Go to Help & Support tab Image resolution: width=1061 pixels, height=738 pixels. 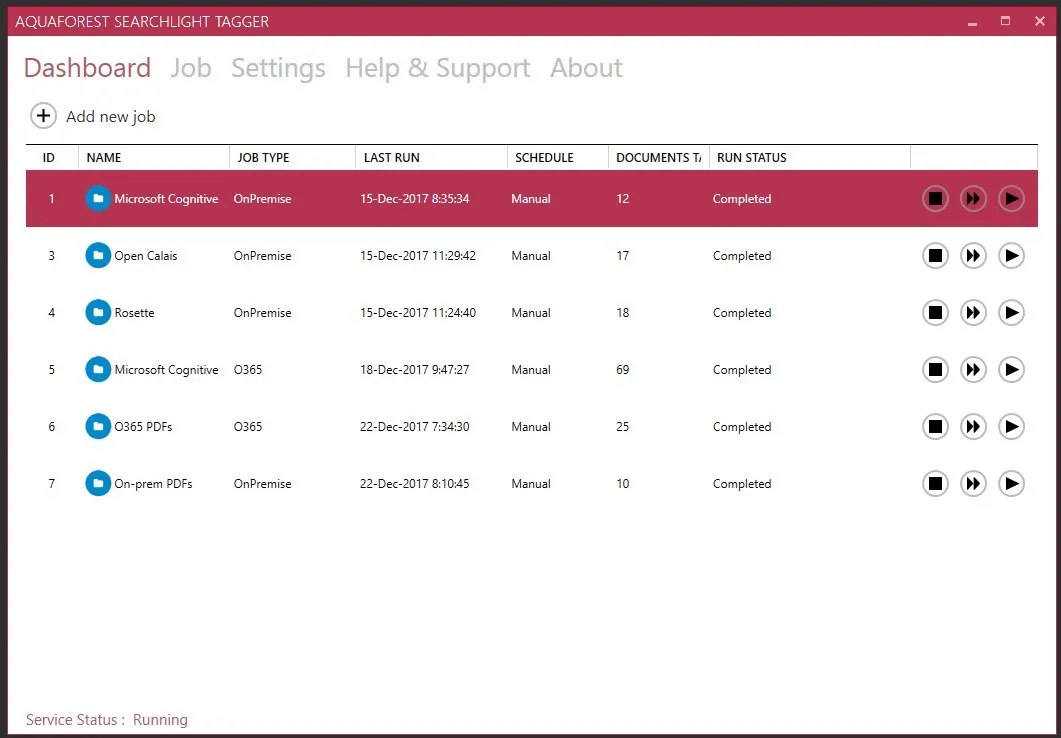pyautogui.click(x=437, y=68)
